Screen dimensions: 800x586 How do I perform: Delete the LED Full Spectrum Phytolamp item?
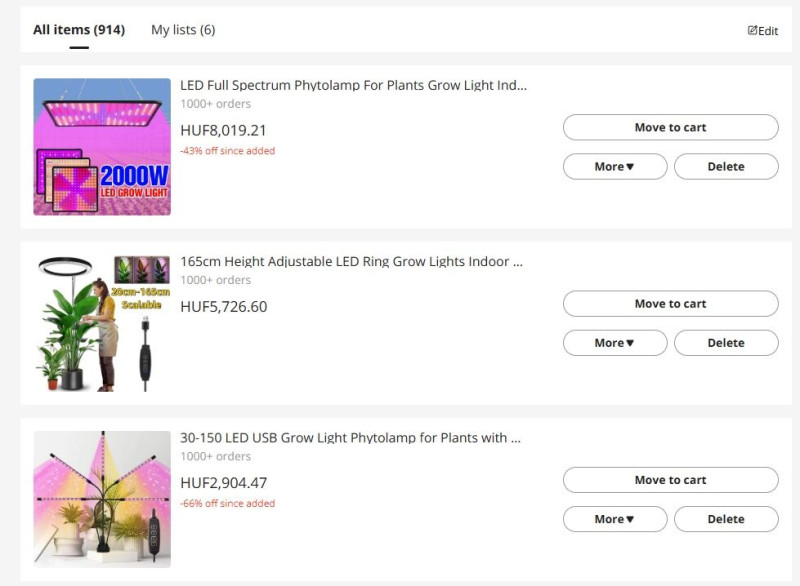click(726, 167)
